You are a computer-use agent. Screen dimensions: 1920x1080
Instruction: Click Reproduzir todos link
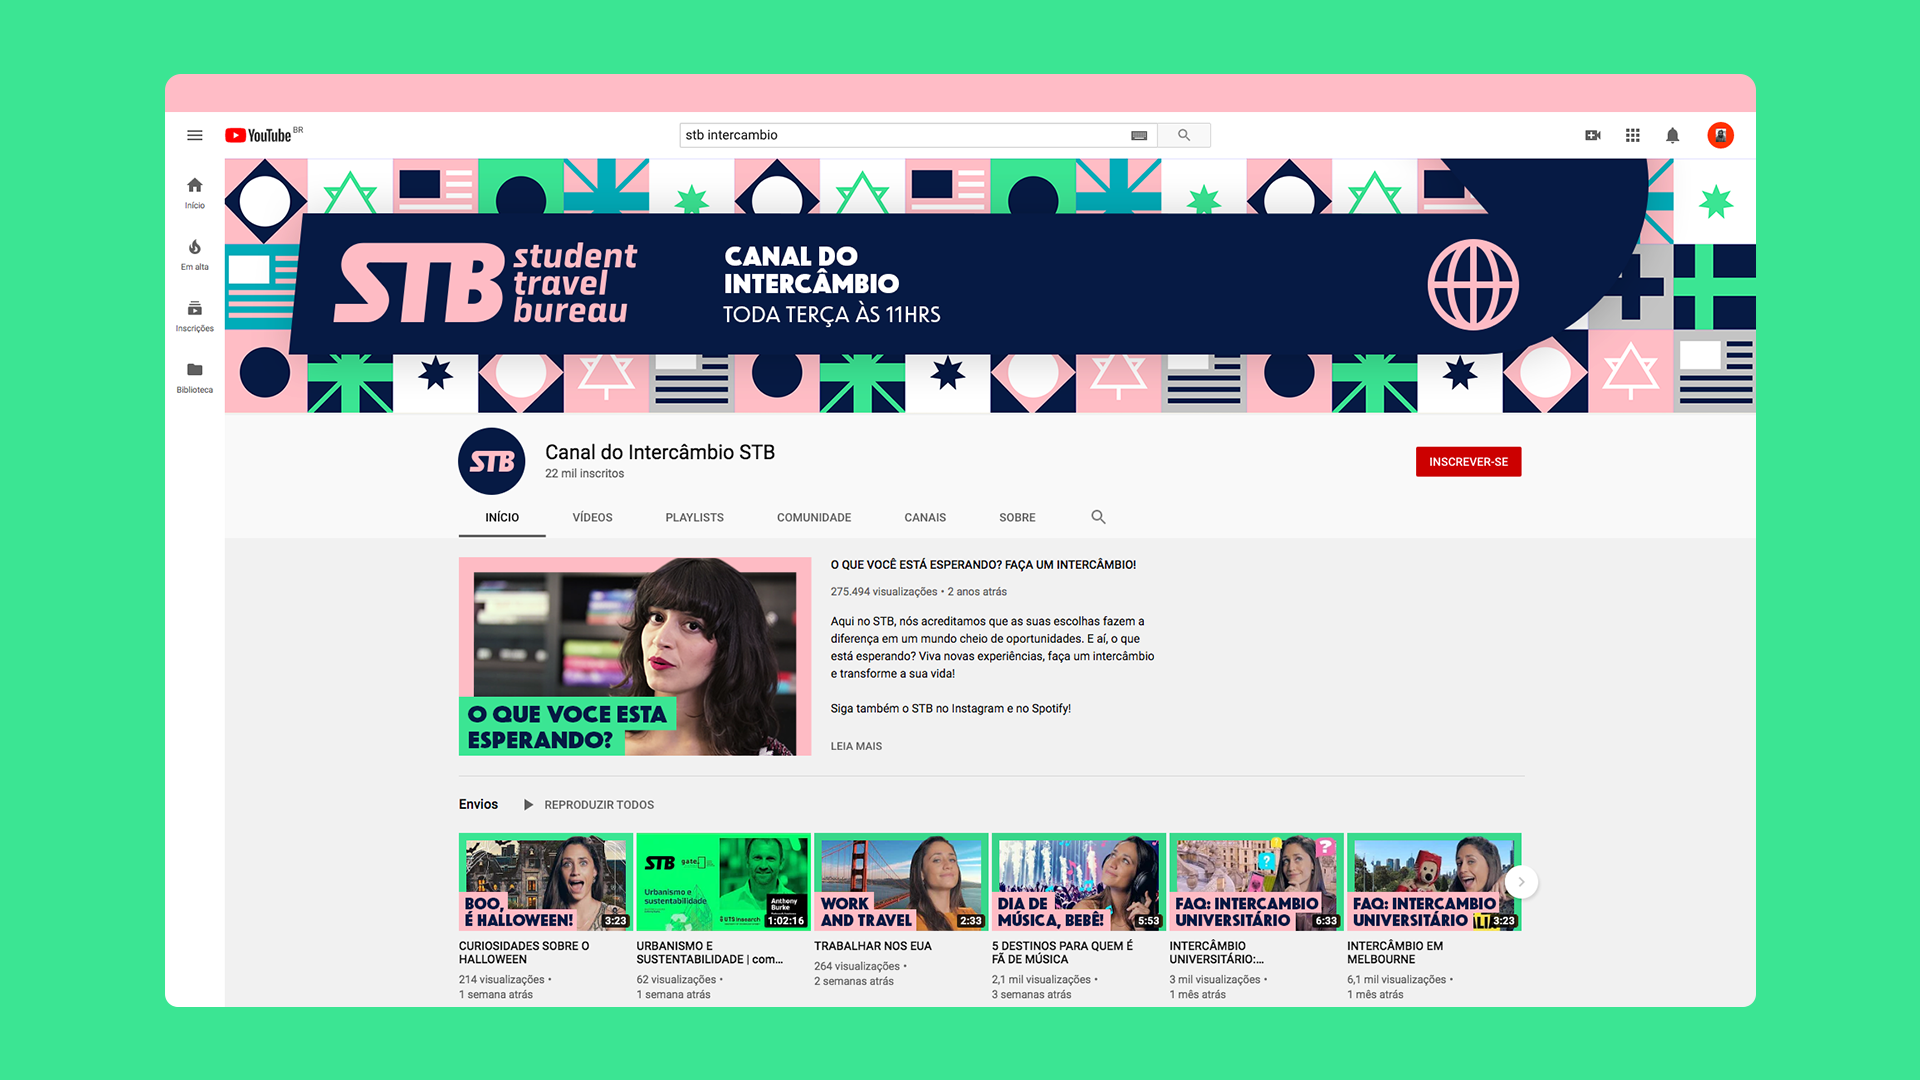(599, 805)
